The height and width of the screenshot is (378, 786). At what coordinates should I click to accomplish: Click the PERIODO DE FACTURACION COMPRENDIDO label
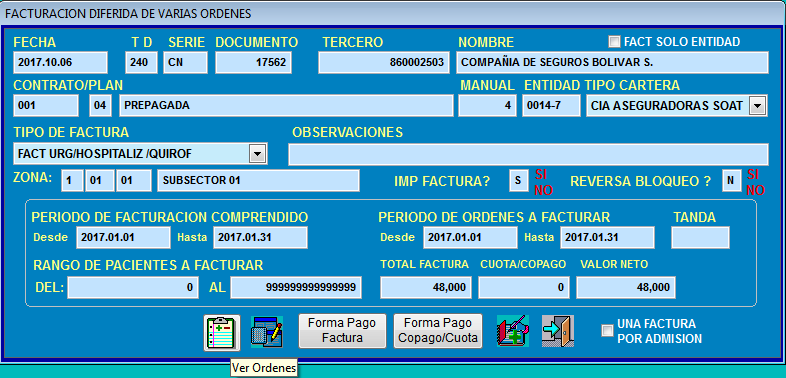[170, 217]
